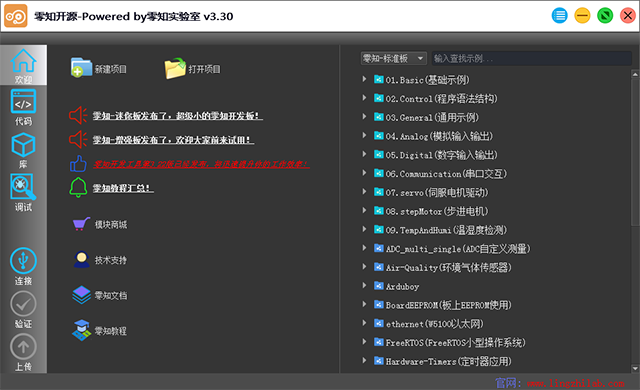The image size is (640, 390).
Task: Select the 02.Control(程序语法结构) row
Action: point(442,98)
